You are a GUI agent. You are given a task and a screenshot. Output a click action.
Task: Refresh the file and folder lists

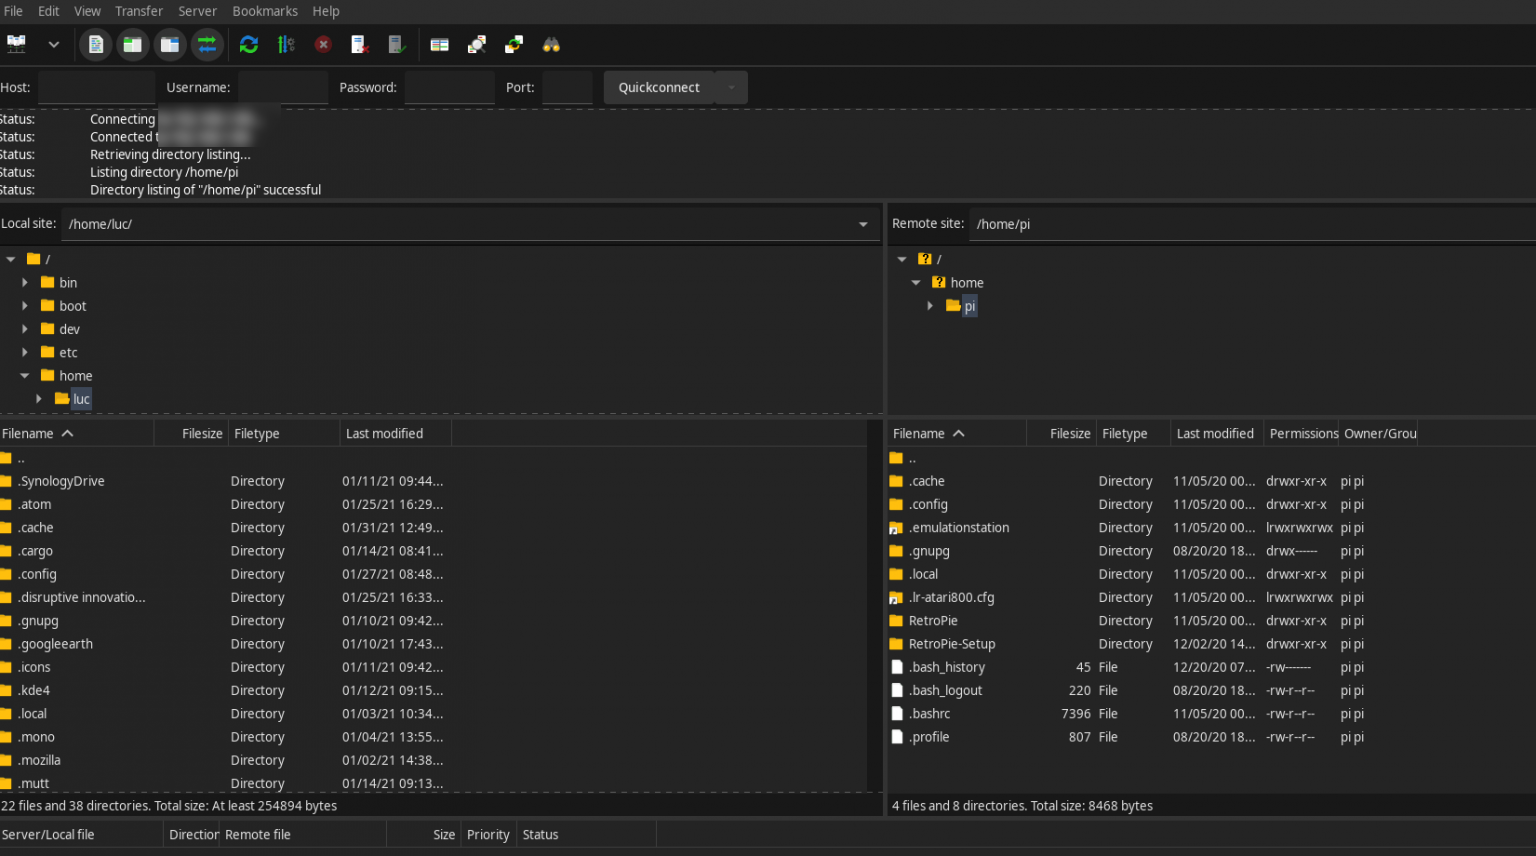tap(249, 44)
